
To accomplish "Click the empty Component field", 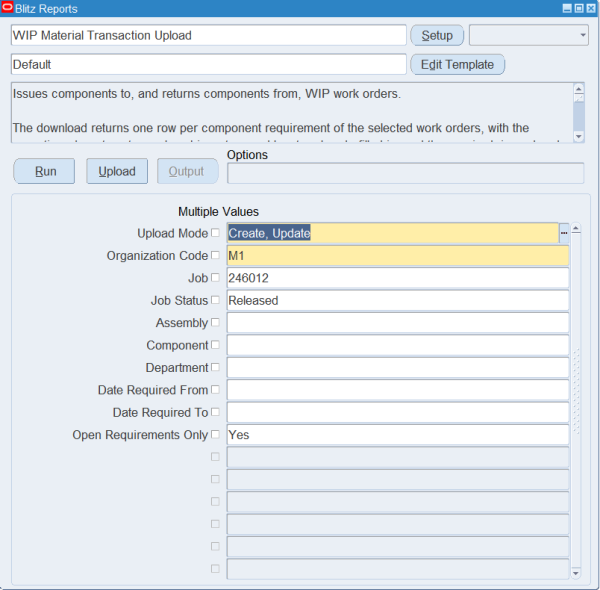I will 398,345.
